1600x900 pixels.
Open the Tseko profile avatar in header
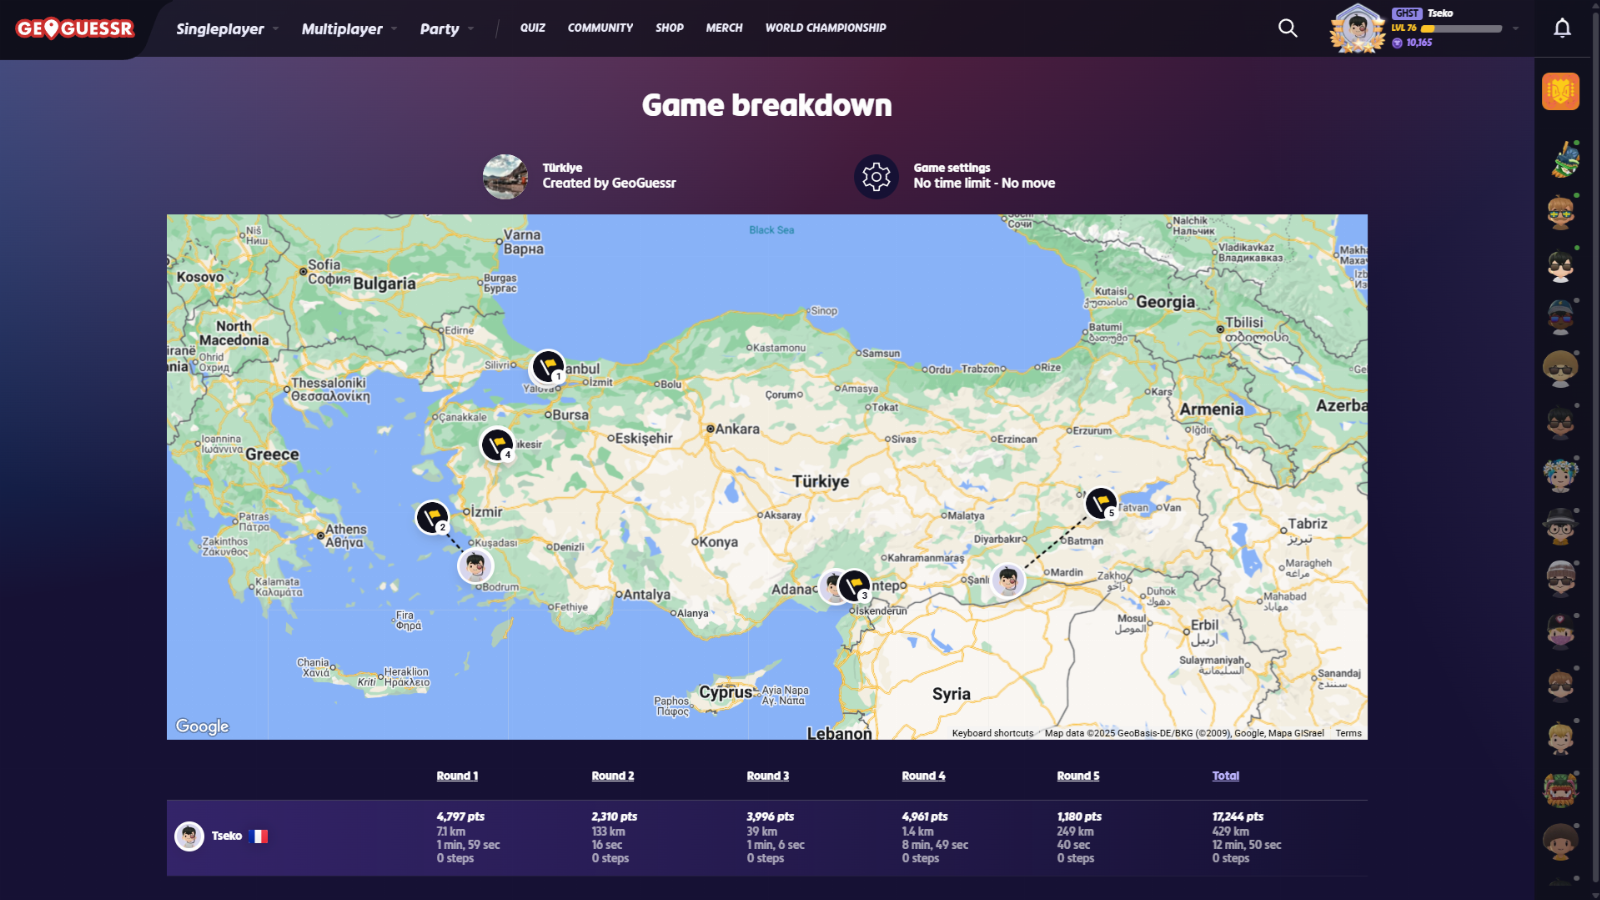[1357, 28]
